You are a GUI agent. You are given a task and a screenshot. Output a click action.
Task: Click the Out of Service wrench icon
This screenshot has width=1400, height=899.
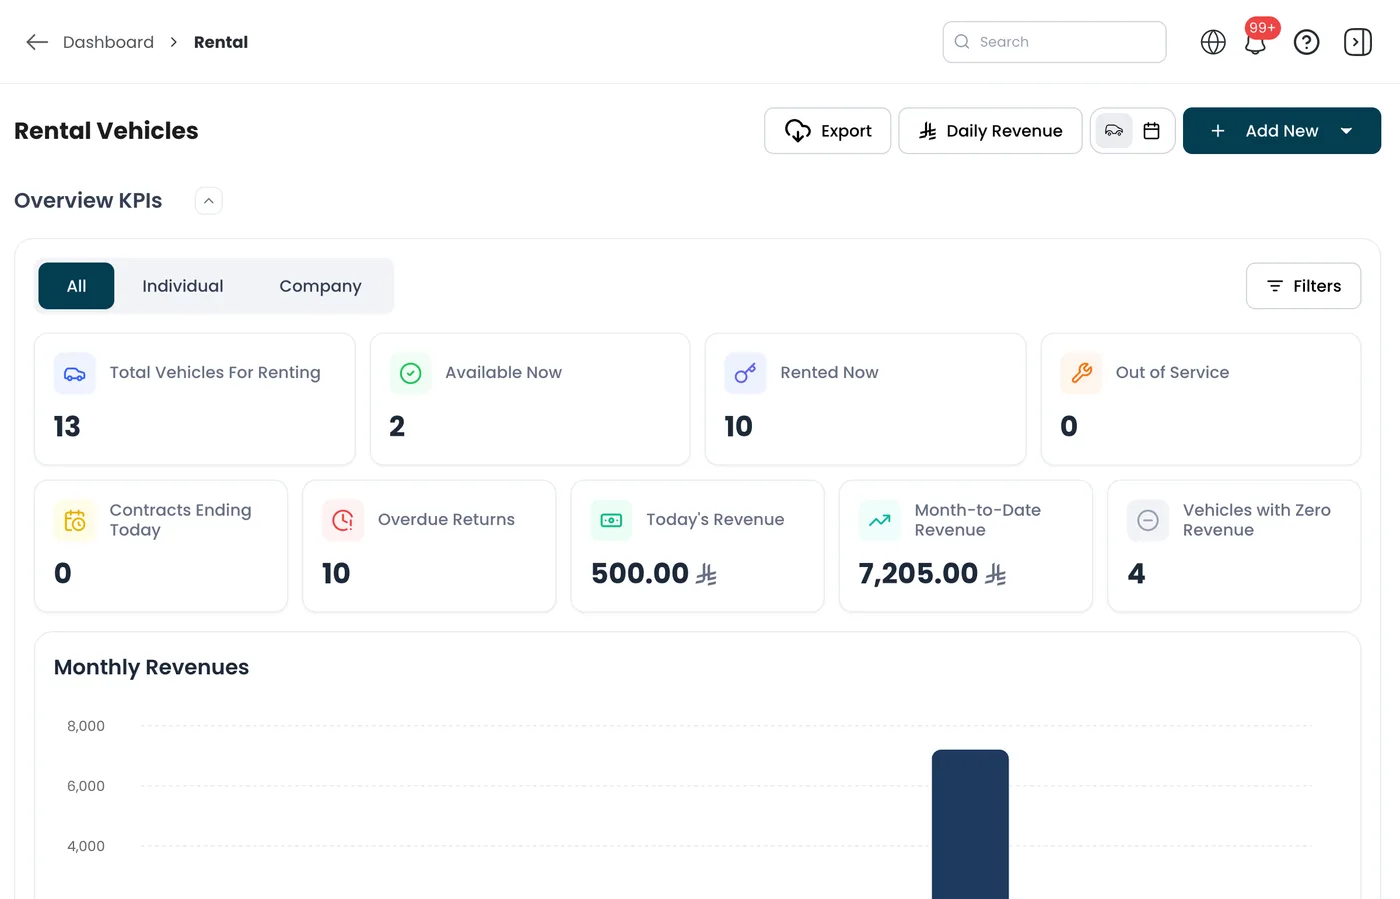pyautogui.click(x=1081, y=373)
